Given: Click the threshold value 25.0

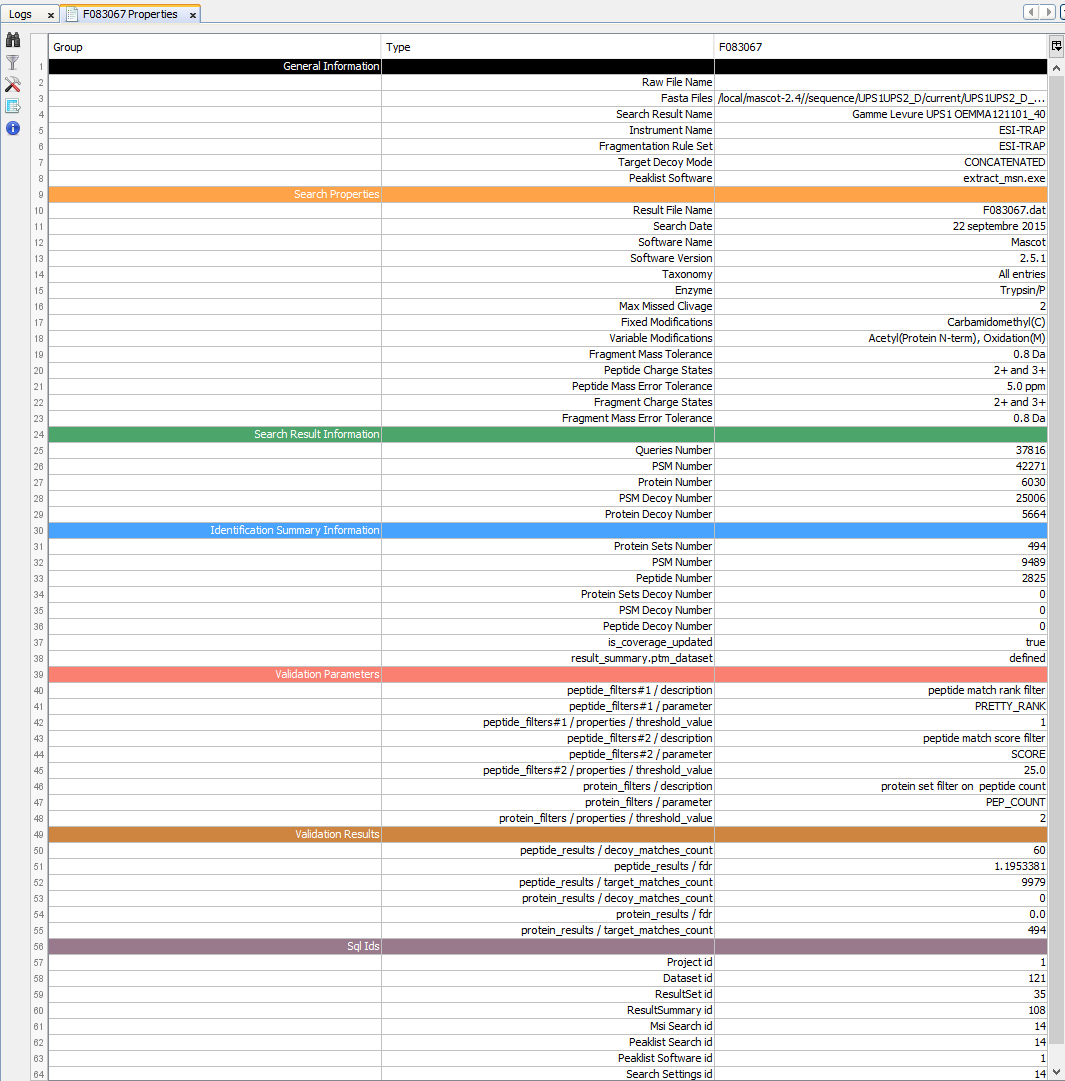Looking at the screenshot, I should (x=881, y=770).
